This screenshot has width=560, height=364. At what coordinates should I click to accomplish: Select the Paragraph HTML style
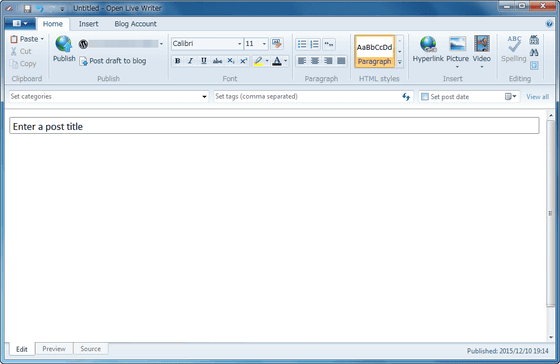pos(374,51)
